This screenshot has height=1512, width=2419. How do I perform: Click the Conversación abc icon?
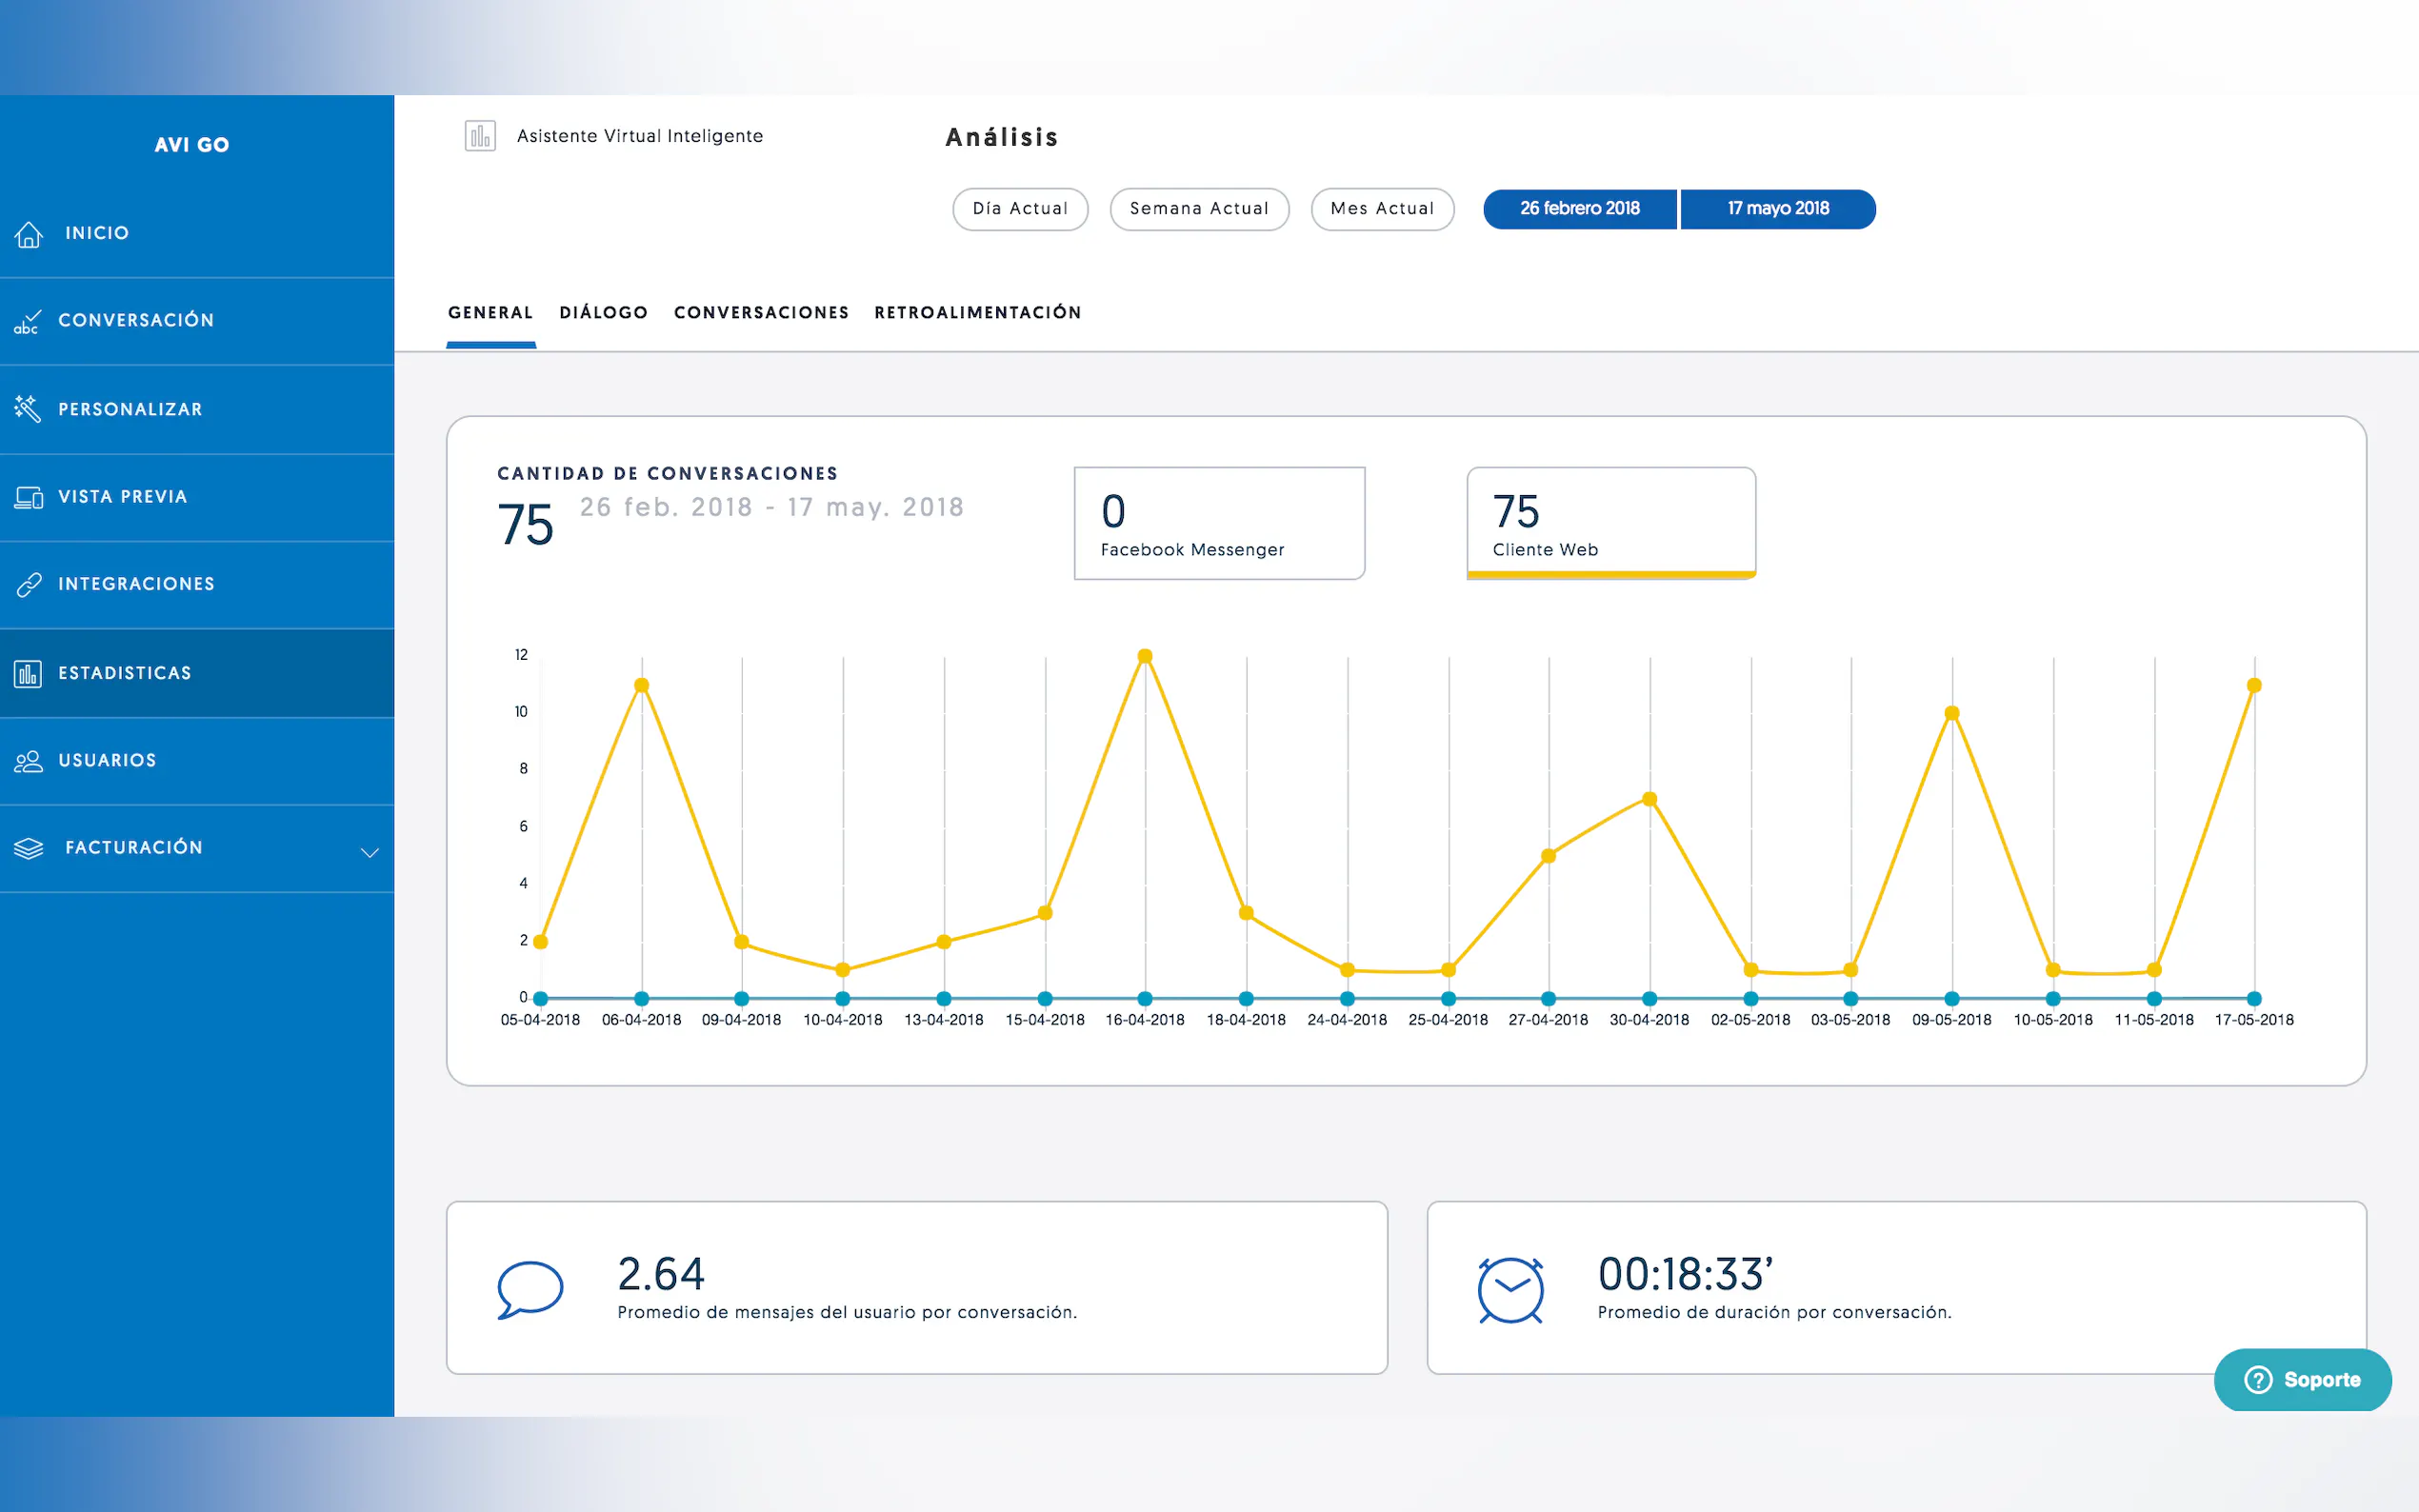click(x=27, y=321)
